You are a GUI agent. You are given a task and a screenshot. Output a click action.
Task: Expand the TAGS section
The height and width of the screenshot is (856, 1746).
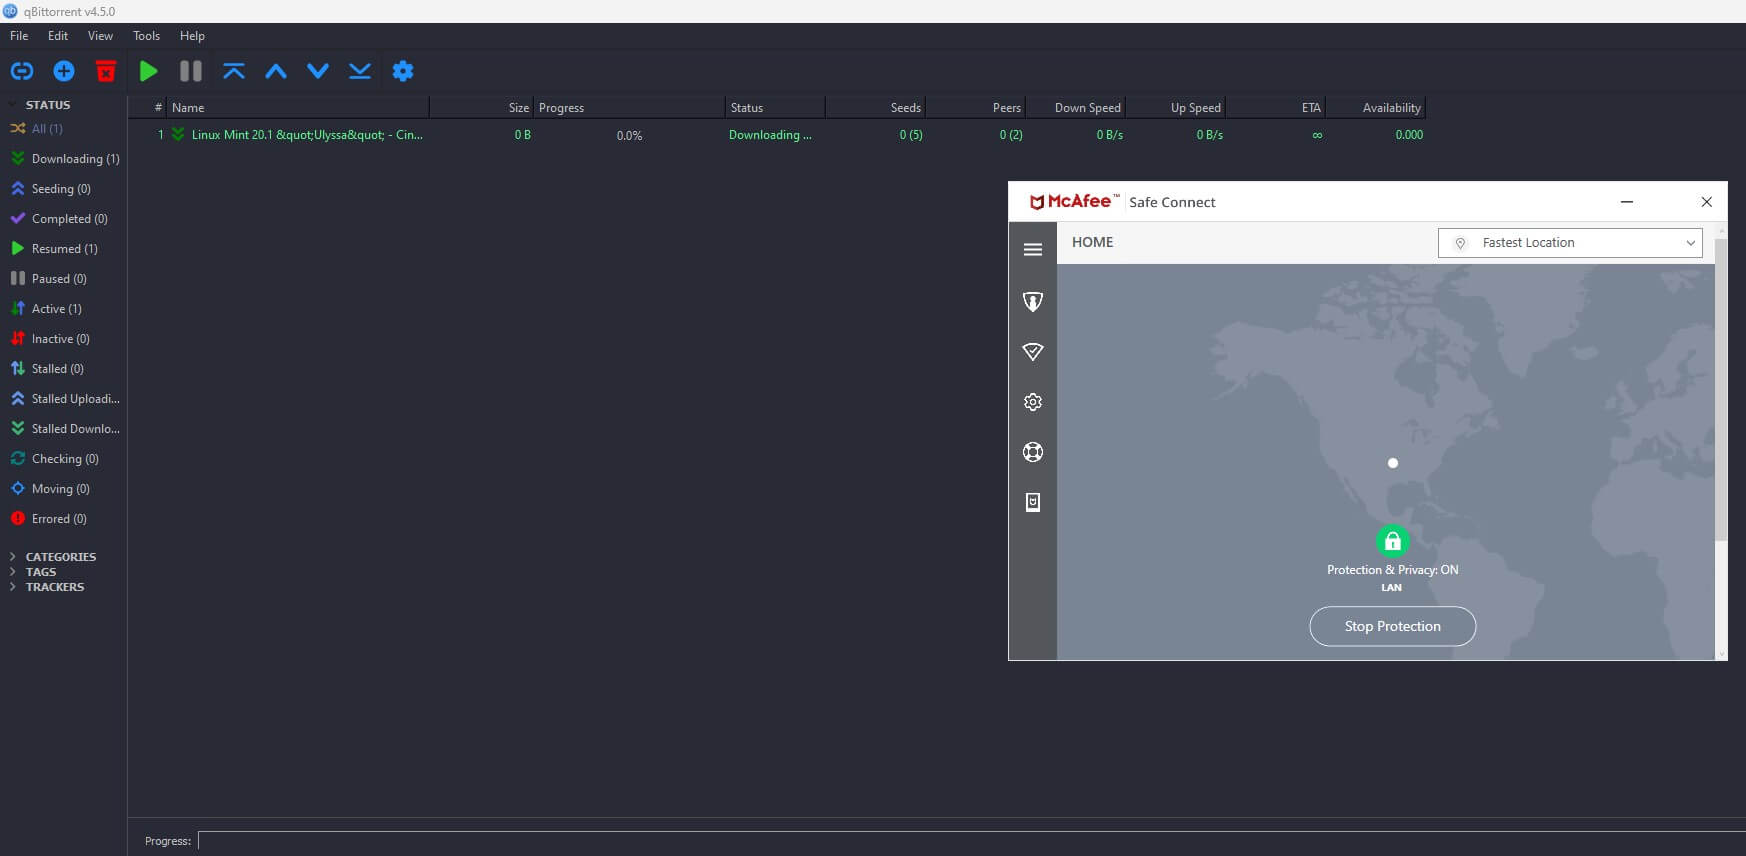12,572
